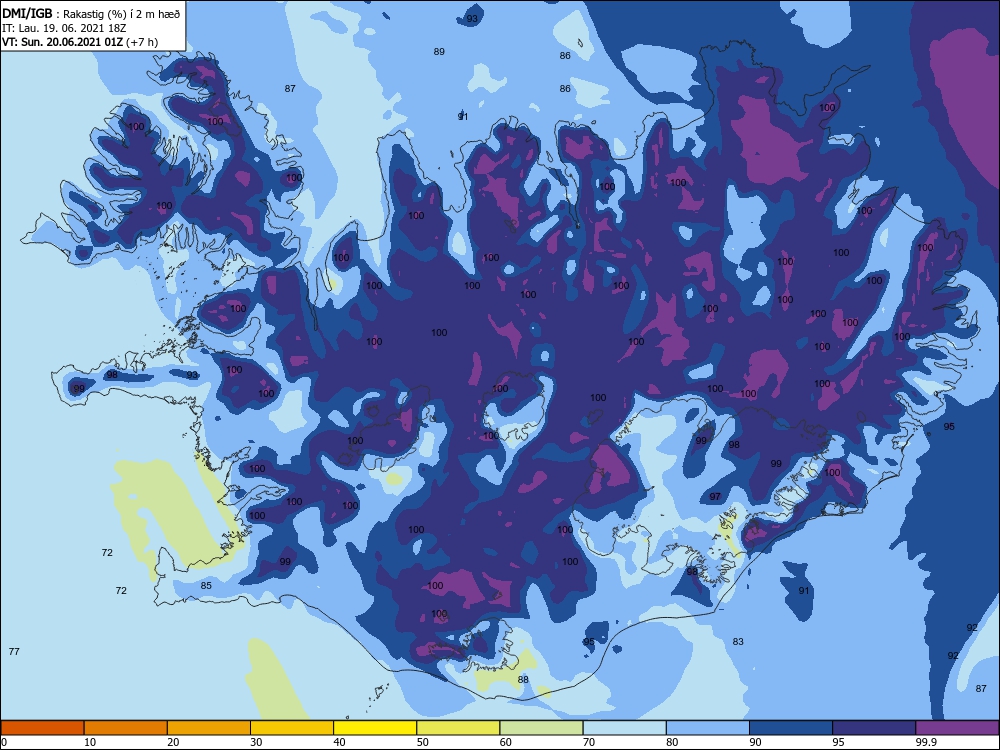Pick the pale blue 70–80 legend swatch
Screen dimensions: 1000x750
[624, 728]
